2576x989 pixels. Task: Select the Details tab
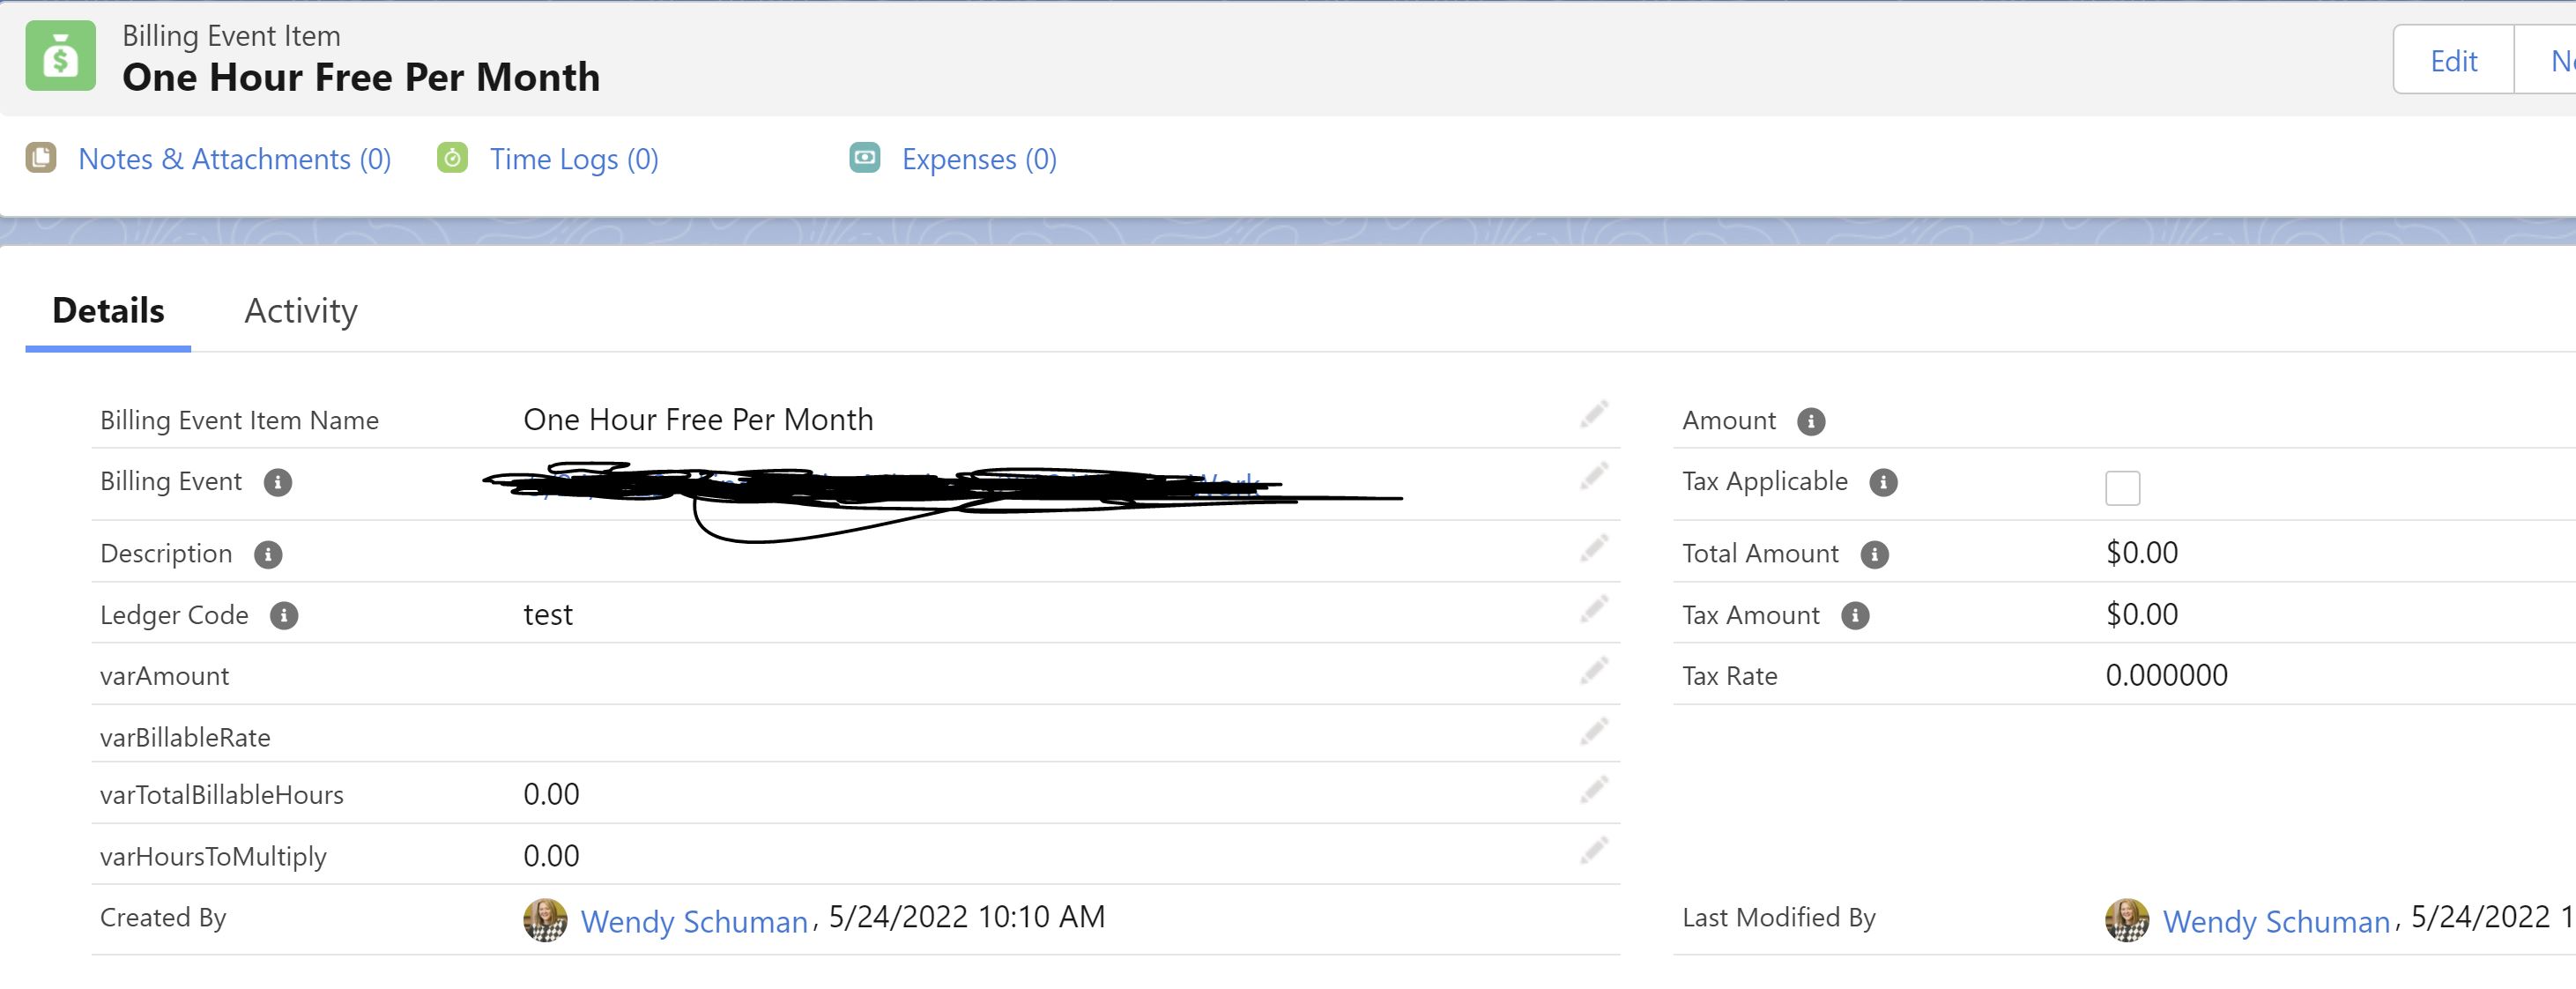(x=108, y=311)
